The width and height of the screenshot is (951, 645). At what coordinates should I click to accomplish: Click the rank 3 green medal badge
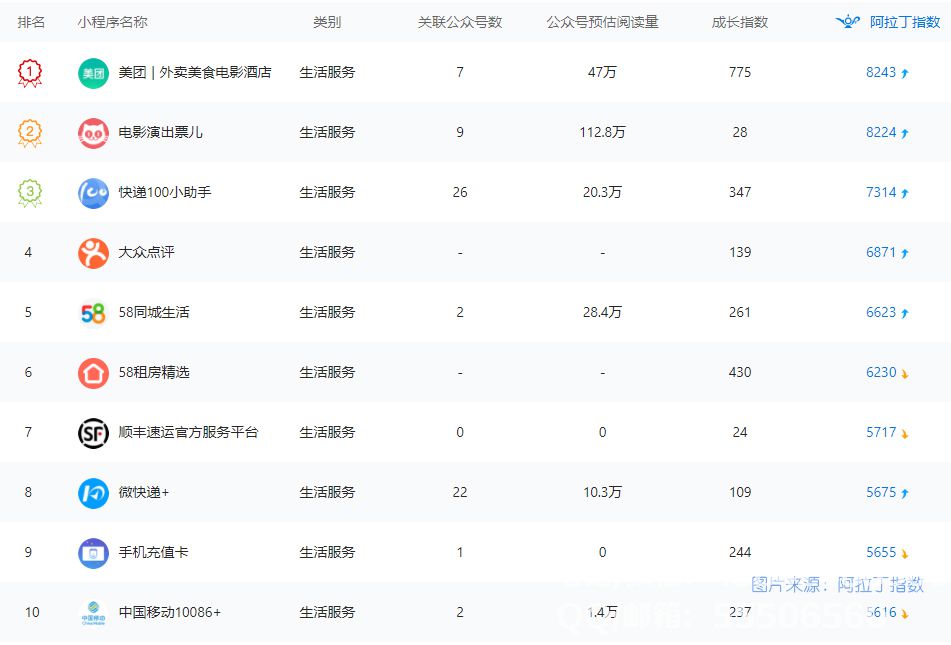pos(30,194)
